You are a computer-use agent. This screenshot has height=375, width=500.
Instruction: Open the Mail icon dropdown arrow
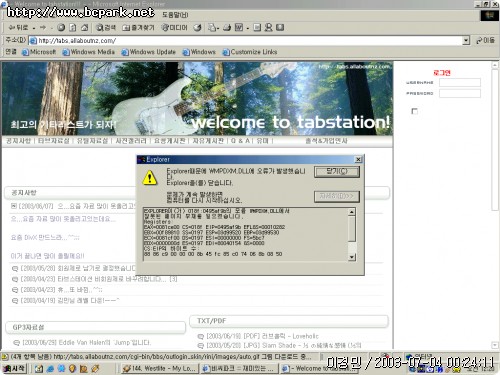click(x=218, y=28)
